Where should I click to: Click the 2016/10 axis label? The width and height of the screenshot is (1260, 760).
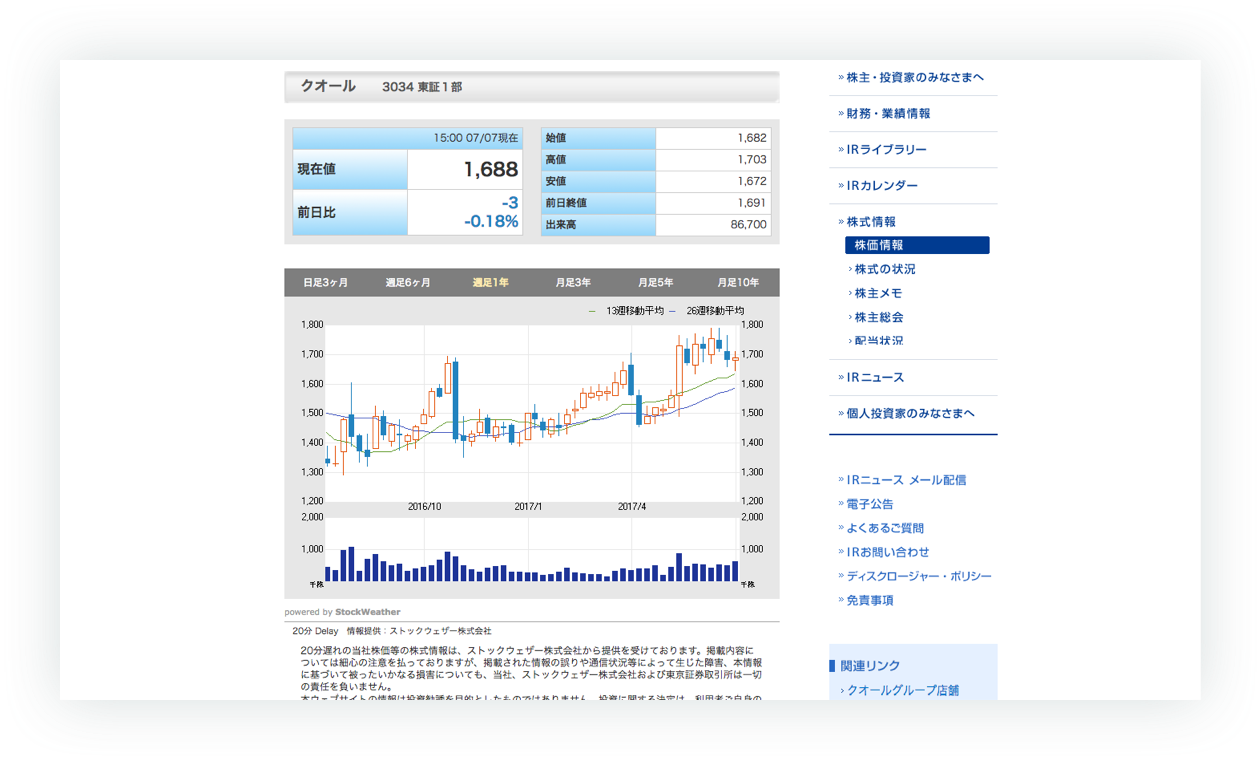pyautogui.click(x=424, y=507)
